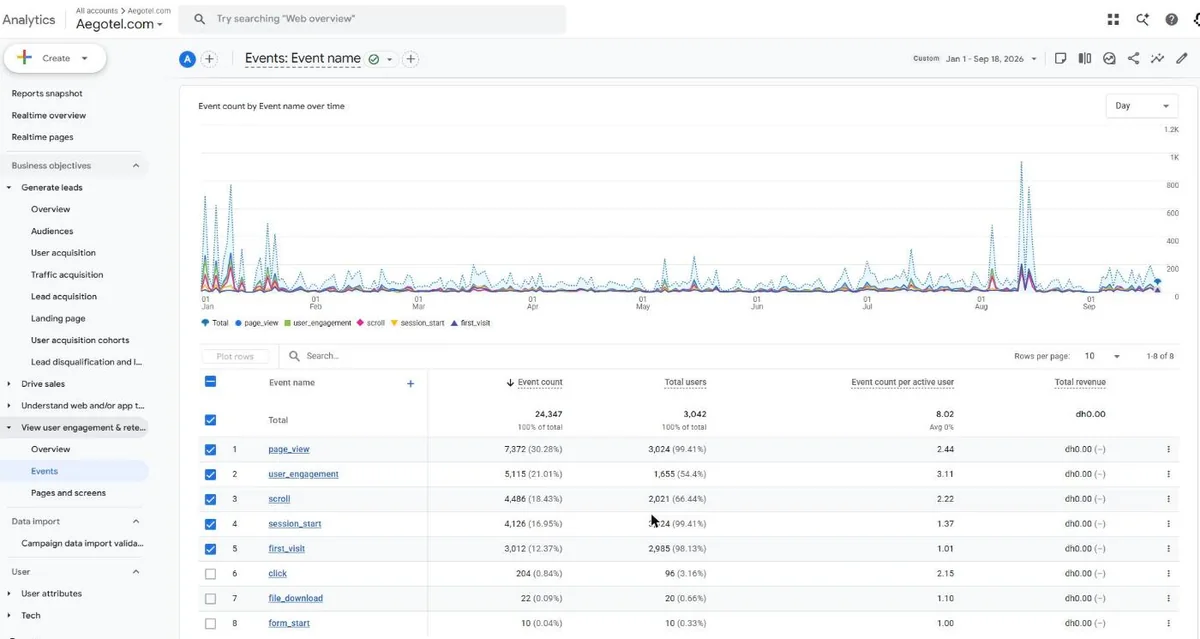Image resolution: width=1200 pixels, height=639 pixels.
Task: Click the annotations note icon
Action: (x=1061, y=59)
